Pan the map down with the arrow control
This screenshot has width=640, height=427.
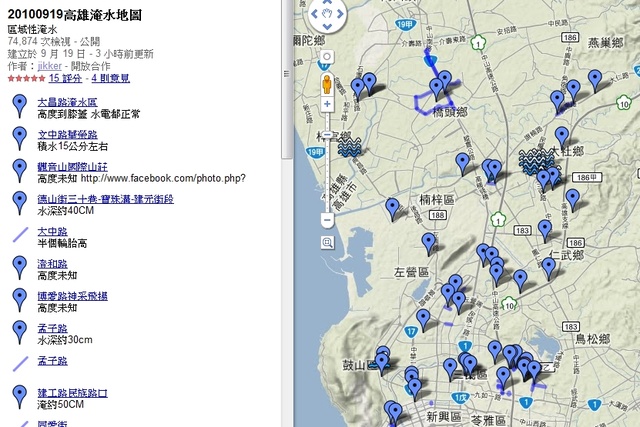click(327, 27)
